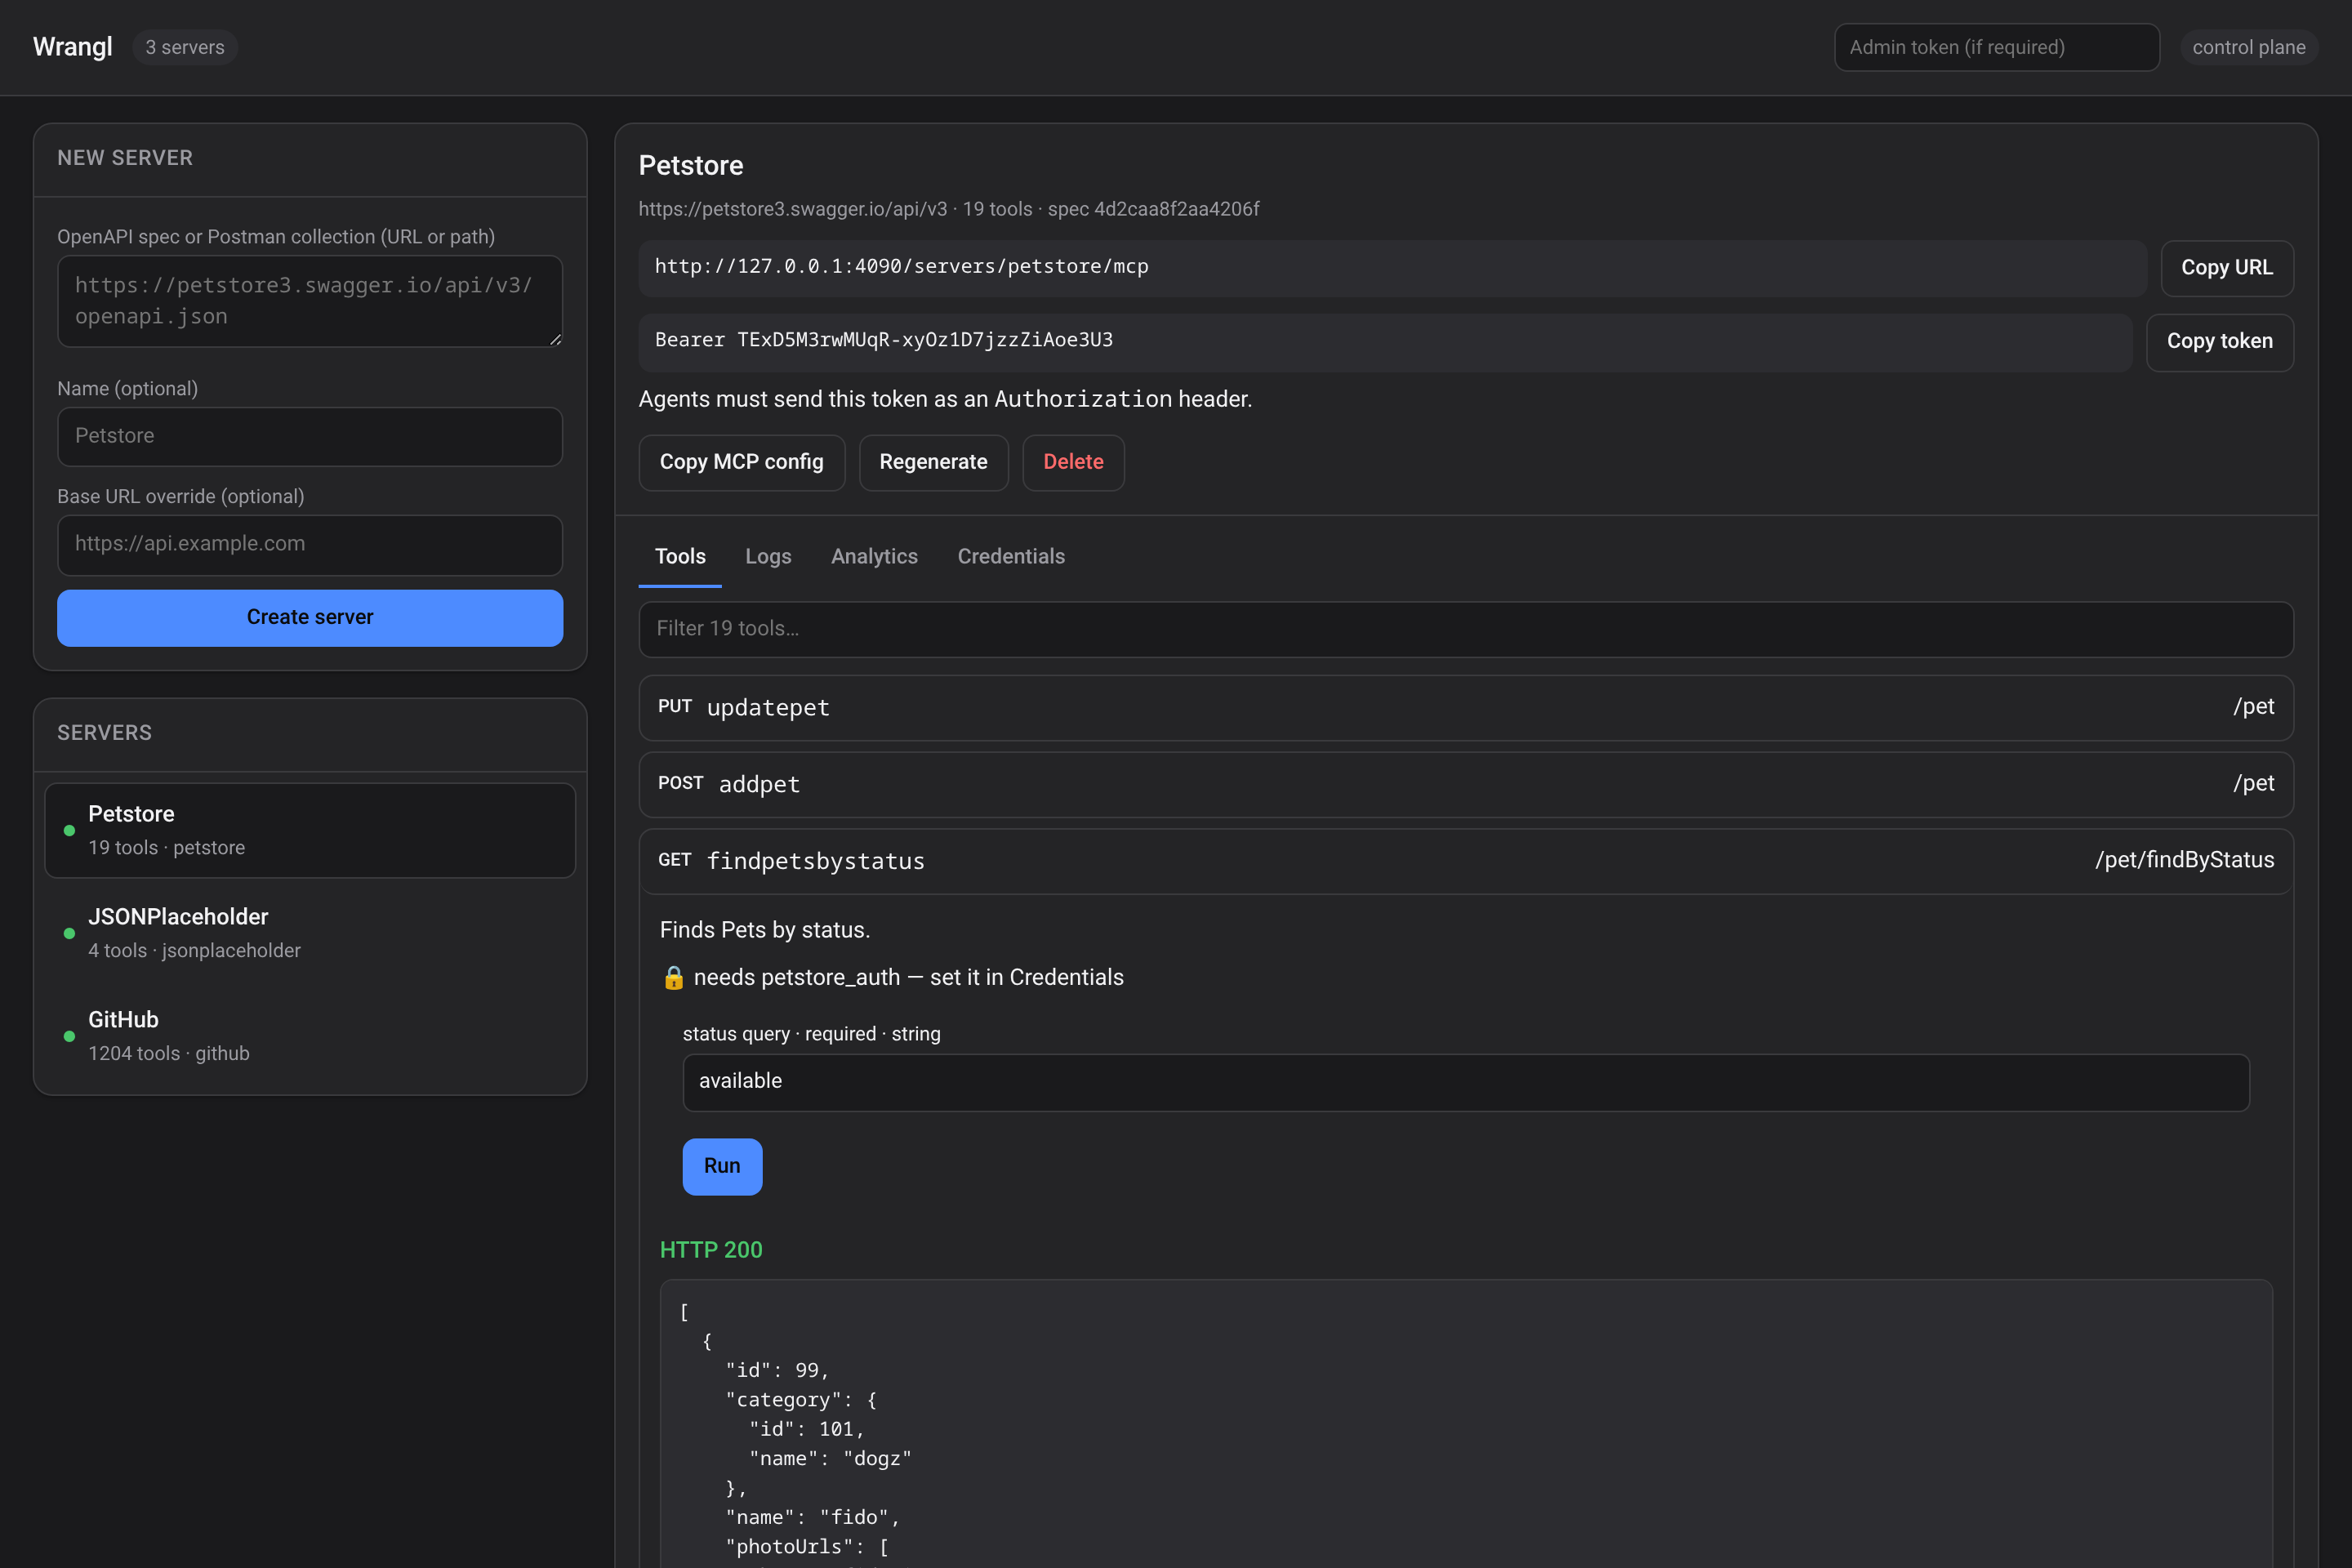Image resolution: width=2352 pixels, height=1568 pixels.
Task: Click the Copy token button
Action: (2220, 342)
